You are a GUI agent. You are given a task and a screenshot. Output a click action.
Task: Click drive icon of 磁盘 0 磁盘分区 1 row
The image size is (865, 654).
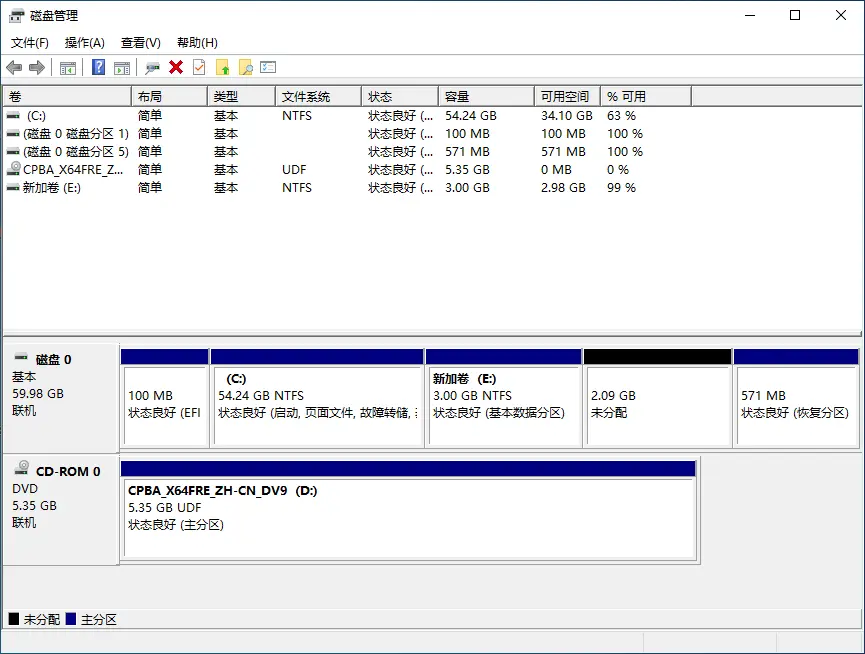coord(13,134)
